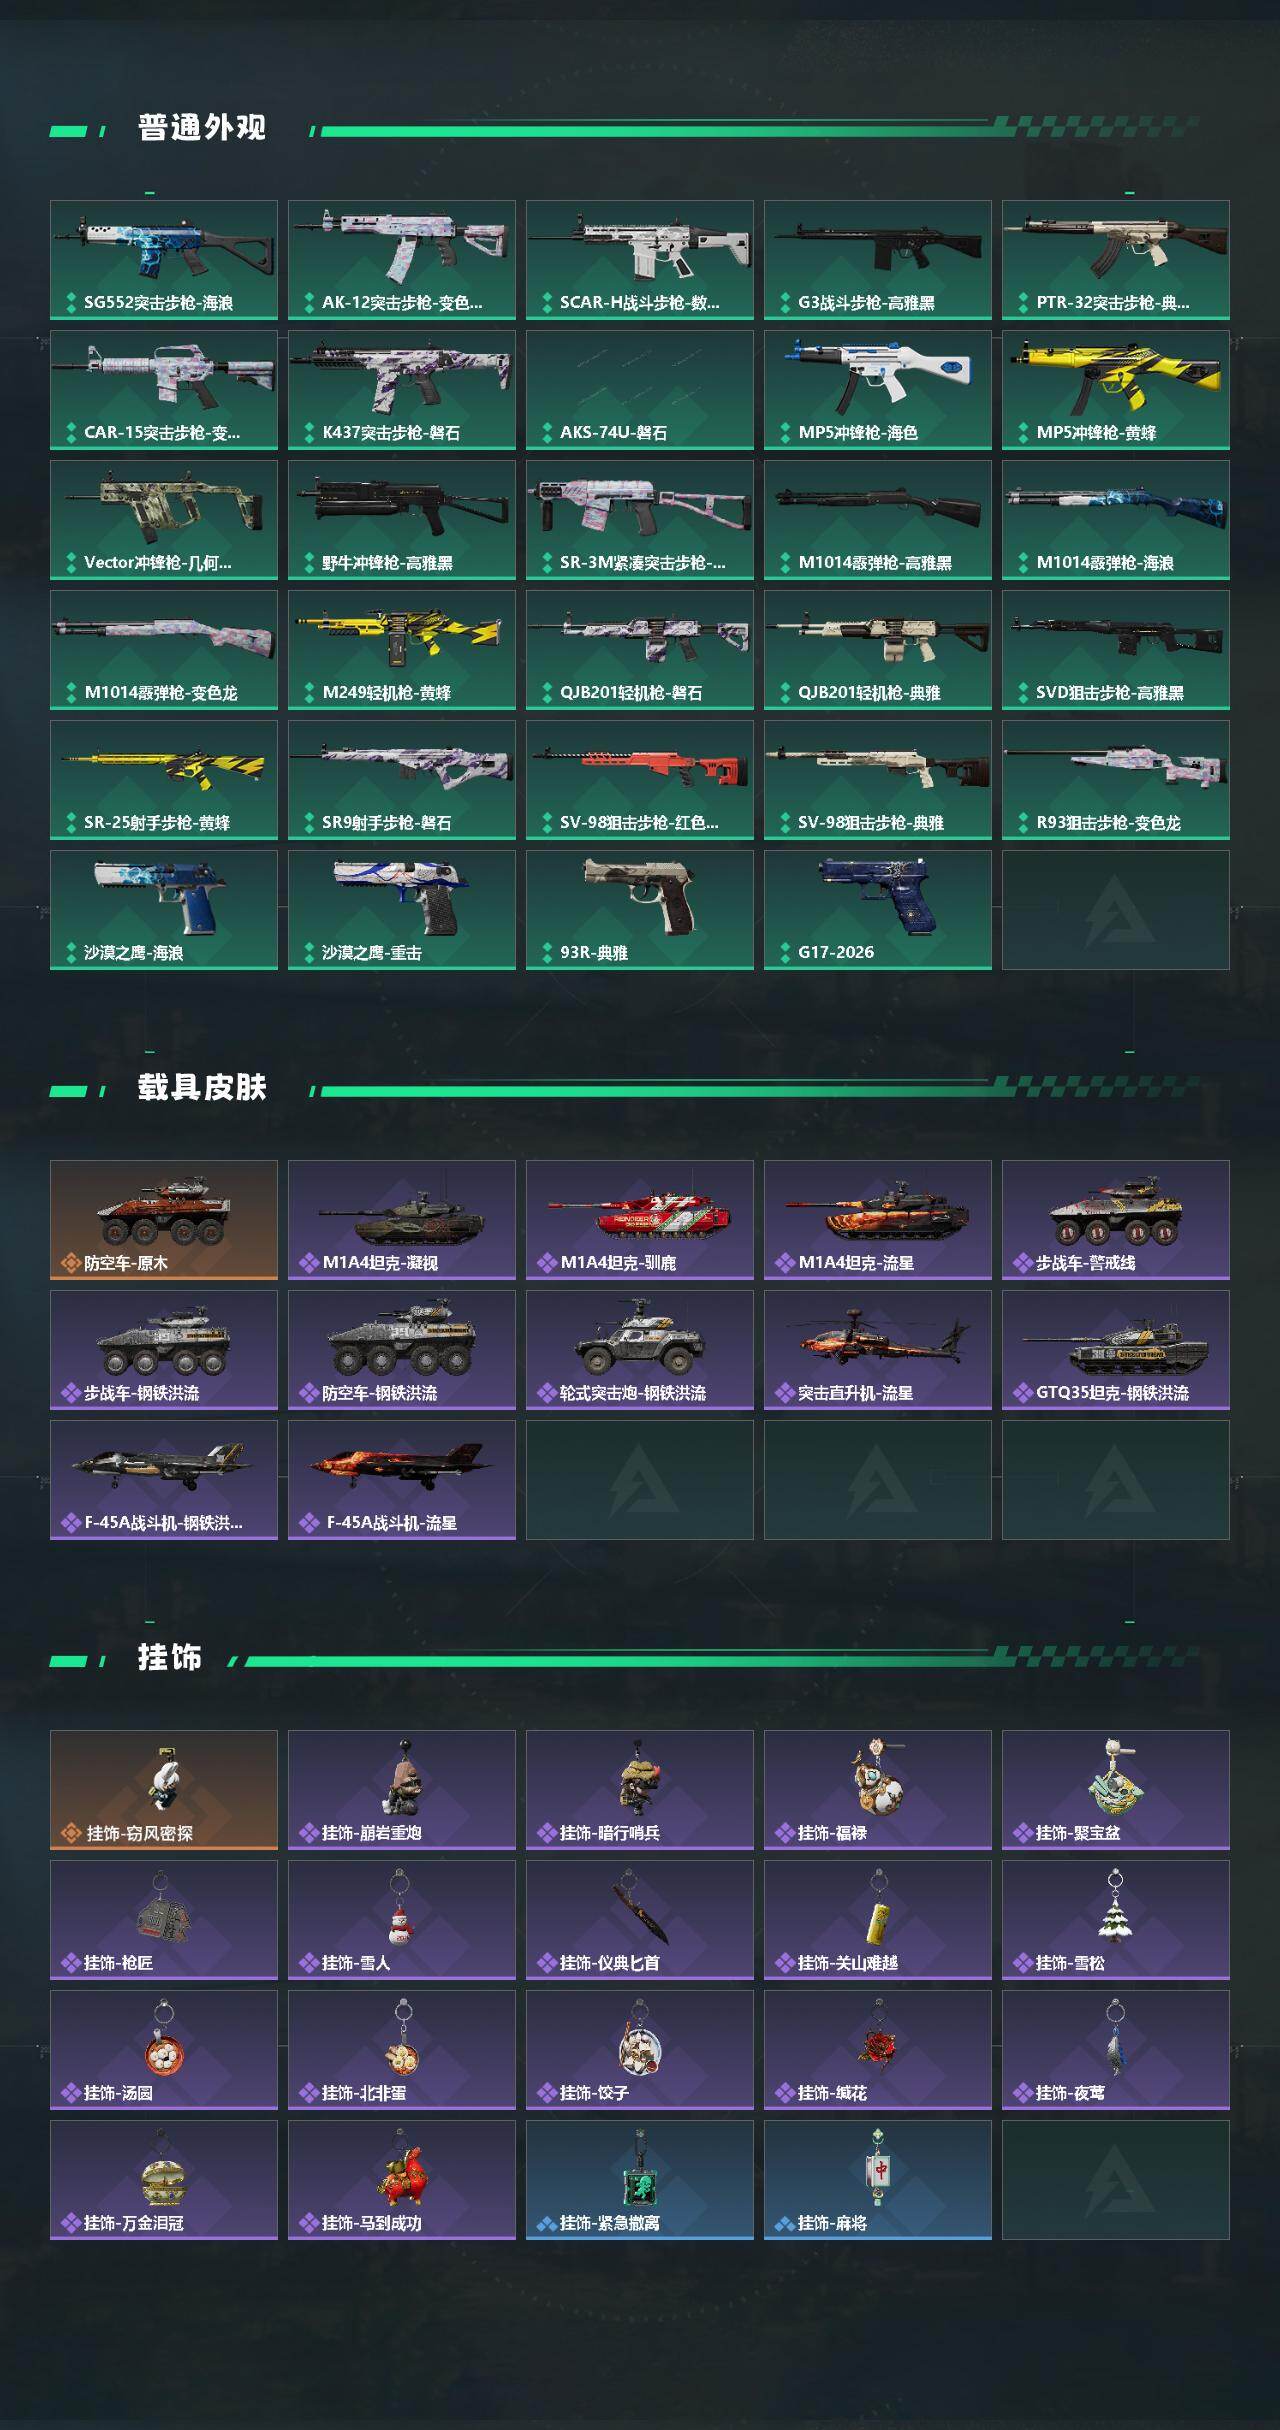The width and height of the screenshot is (1280, 2430).
Task: Choose the 挂饰-马到成功 horse charm
Action: click(402, 2180)
